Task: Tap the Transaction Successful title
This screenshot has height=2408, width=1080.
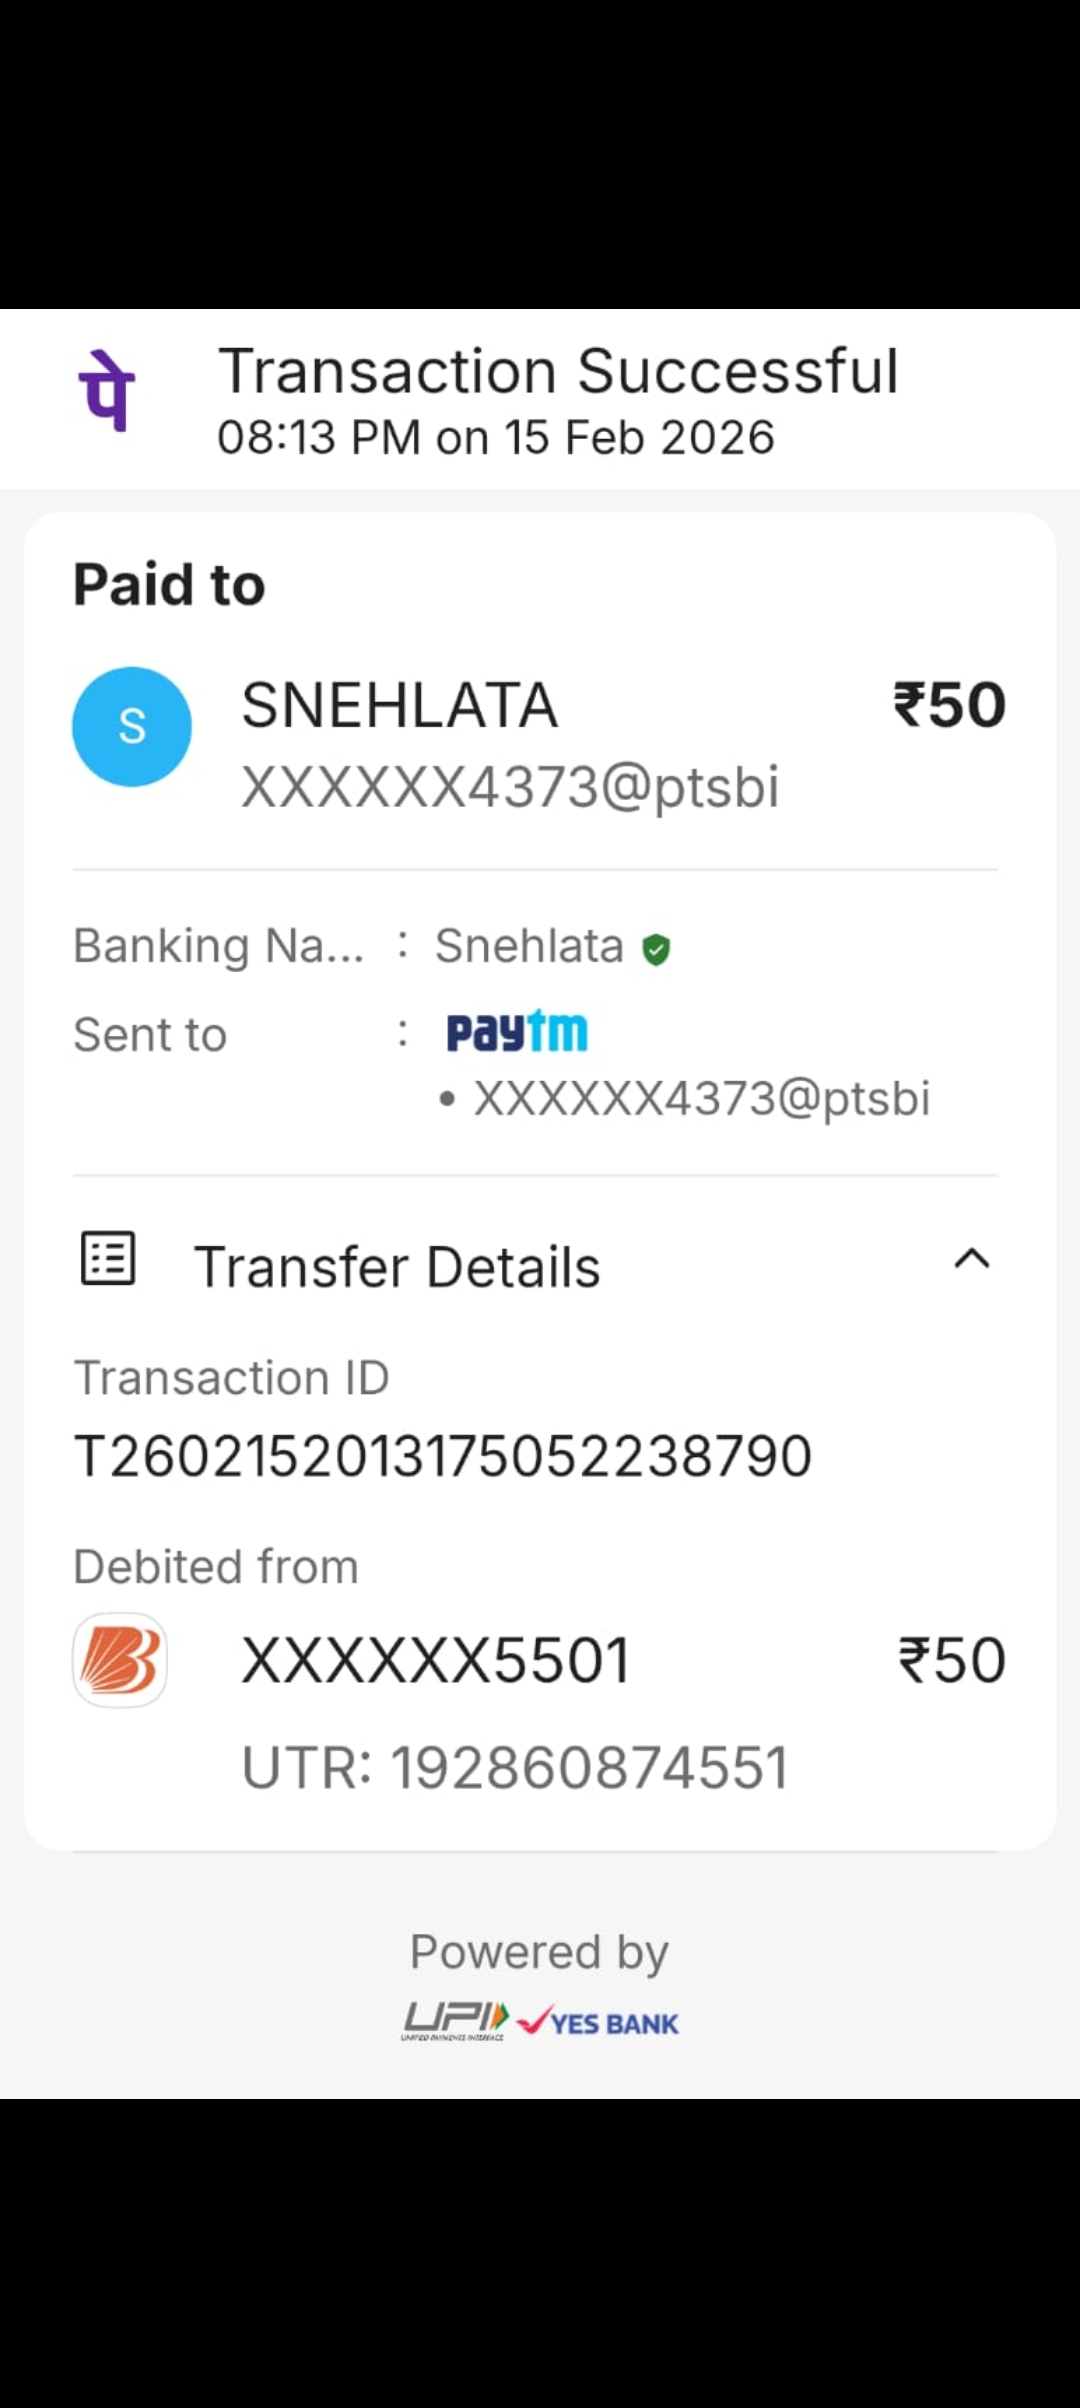Action: [559, 372]
